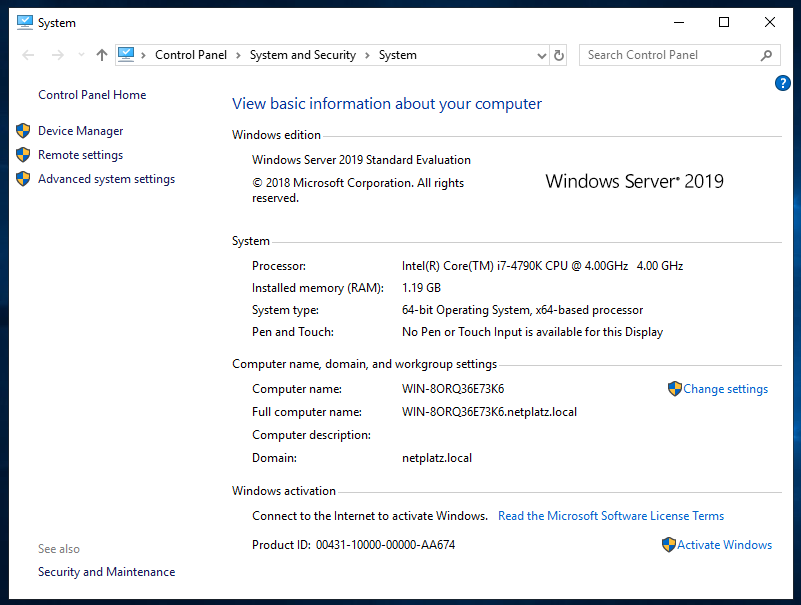Image resolution: width=801 pixels, height=605 pixels.
Task: Click the System window title icon
Action: tap(25, 22)
